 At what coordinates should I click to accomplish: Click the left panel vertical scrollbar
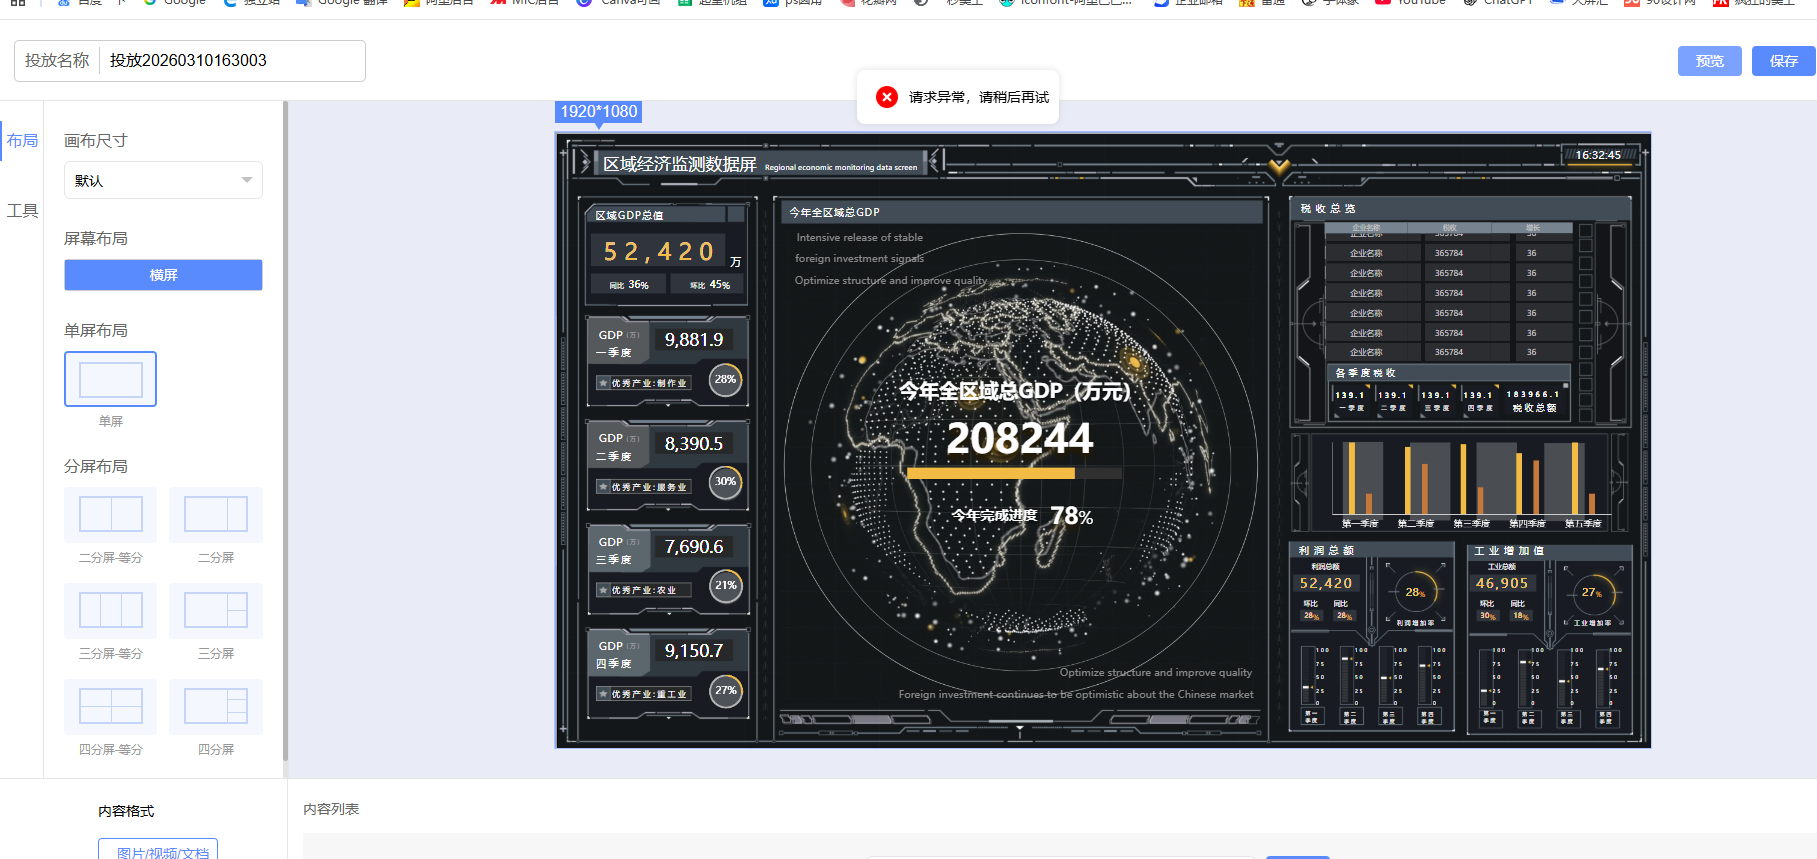[285, 430]
